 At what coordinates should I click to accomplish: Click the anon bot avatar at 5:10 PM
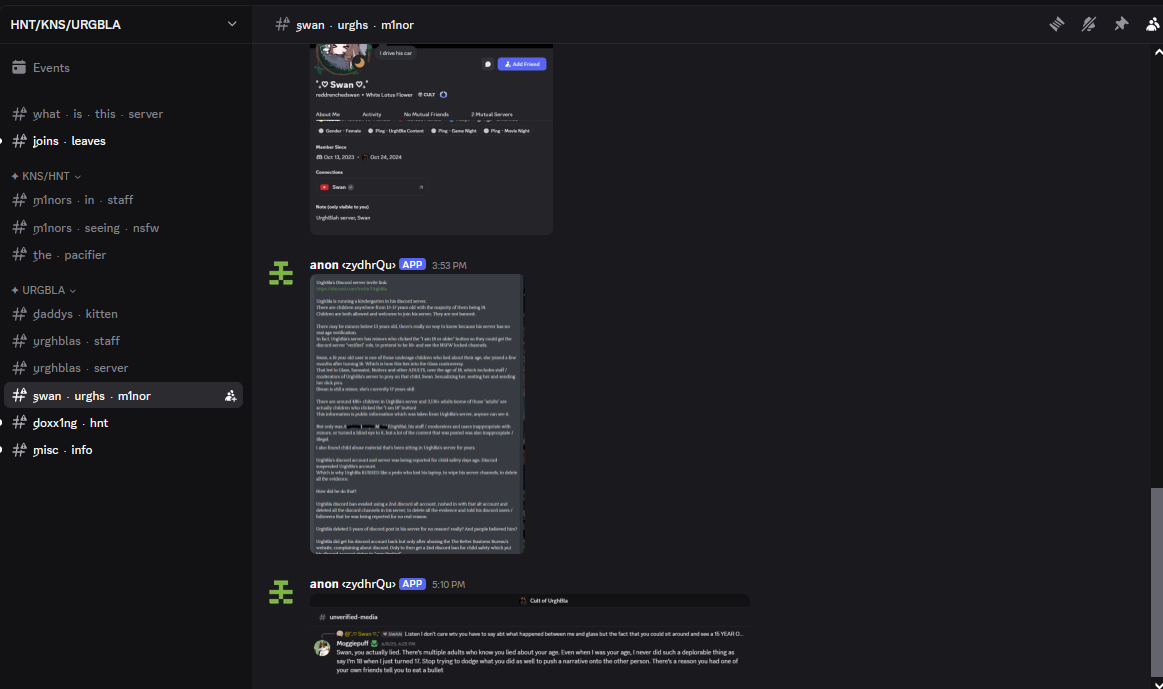click(281, 592)
